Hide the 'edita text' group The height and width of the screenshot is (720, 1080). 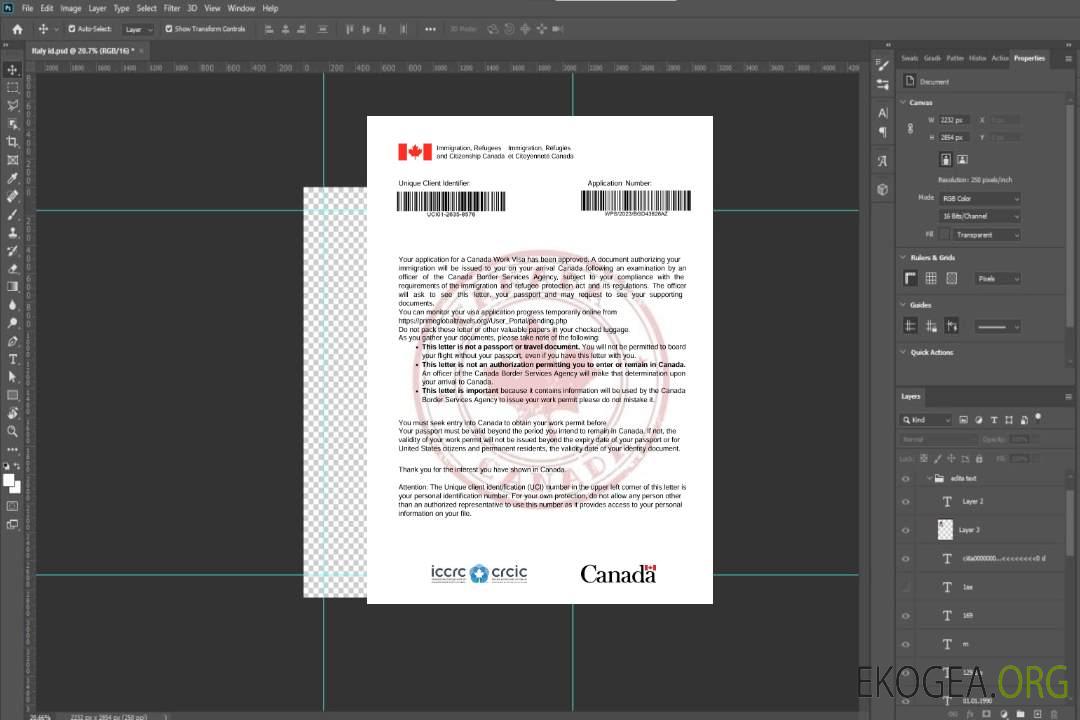coord(906,479)
